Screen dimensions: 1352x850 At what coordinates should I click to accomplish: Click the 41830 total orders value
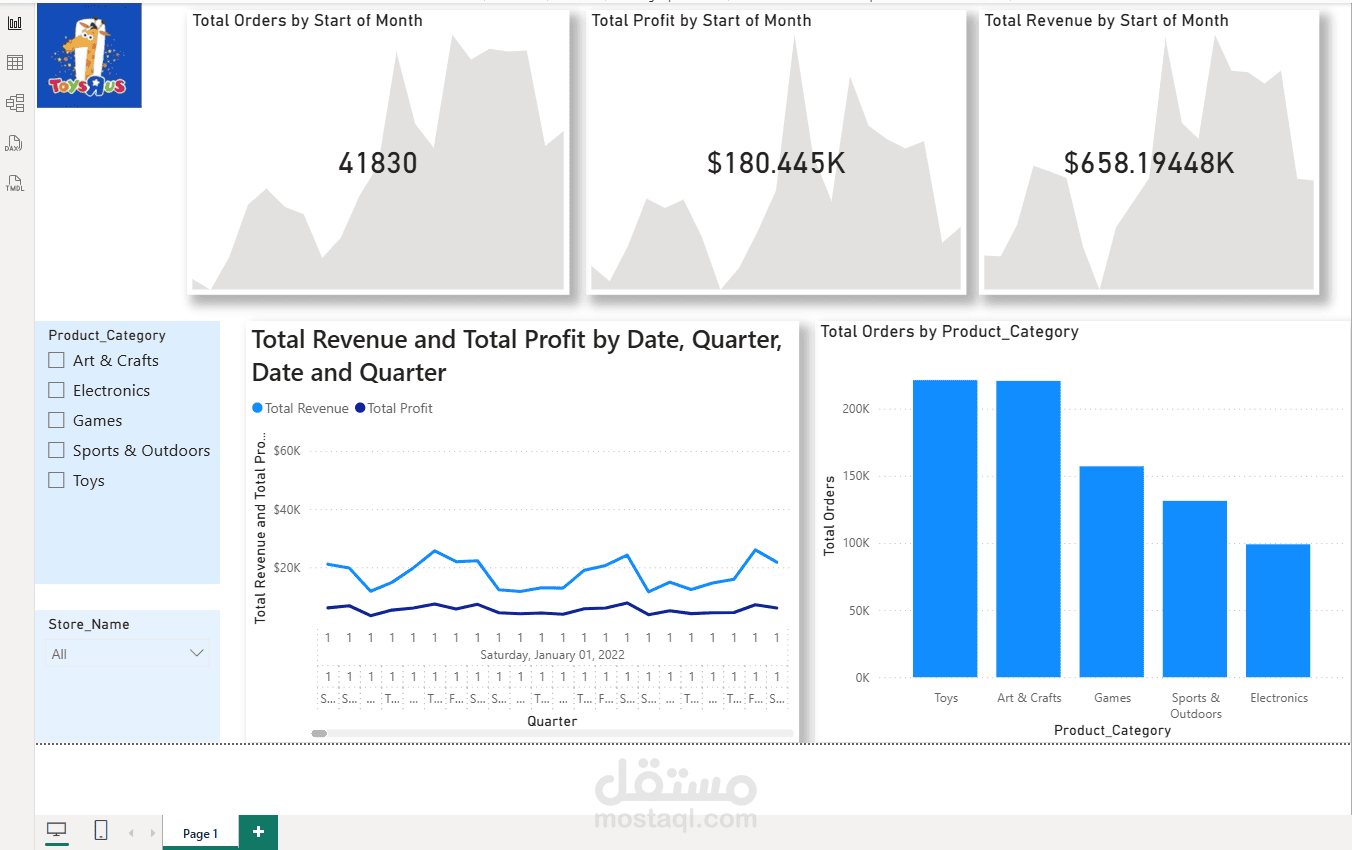tap(378, 163)
